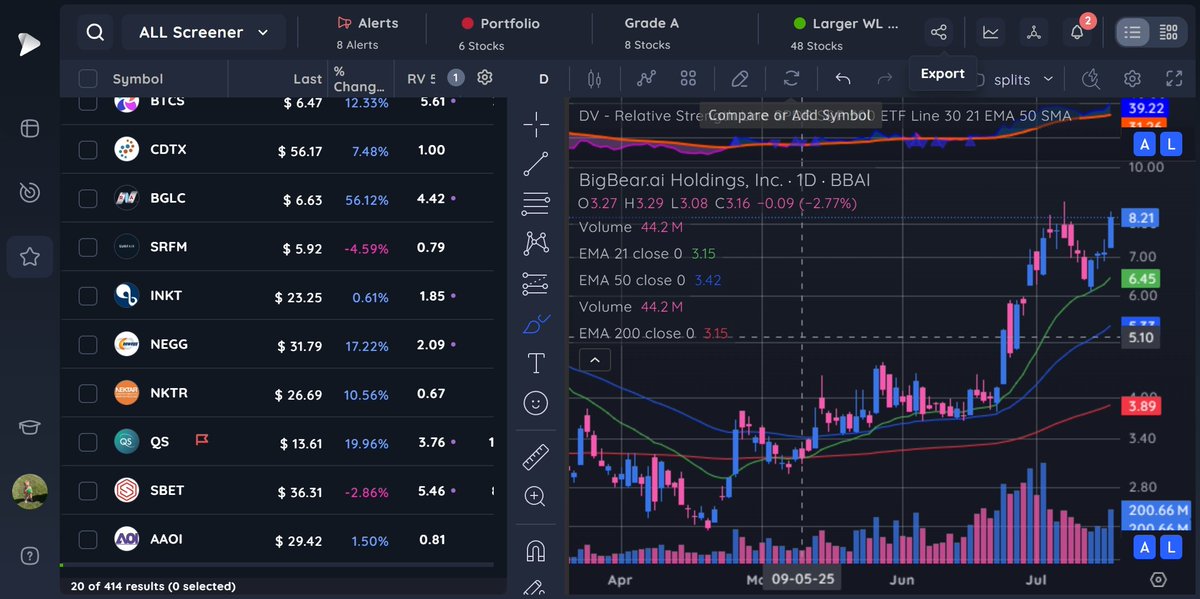Viewport: 1200px width, 599px height.
Task: Select the Fibonacci retracement tool
Action: 536,204
